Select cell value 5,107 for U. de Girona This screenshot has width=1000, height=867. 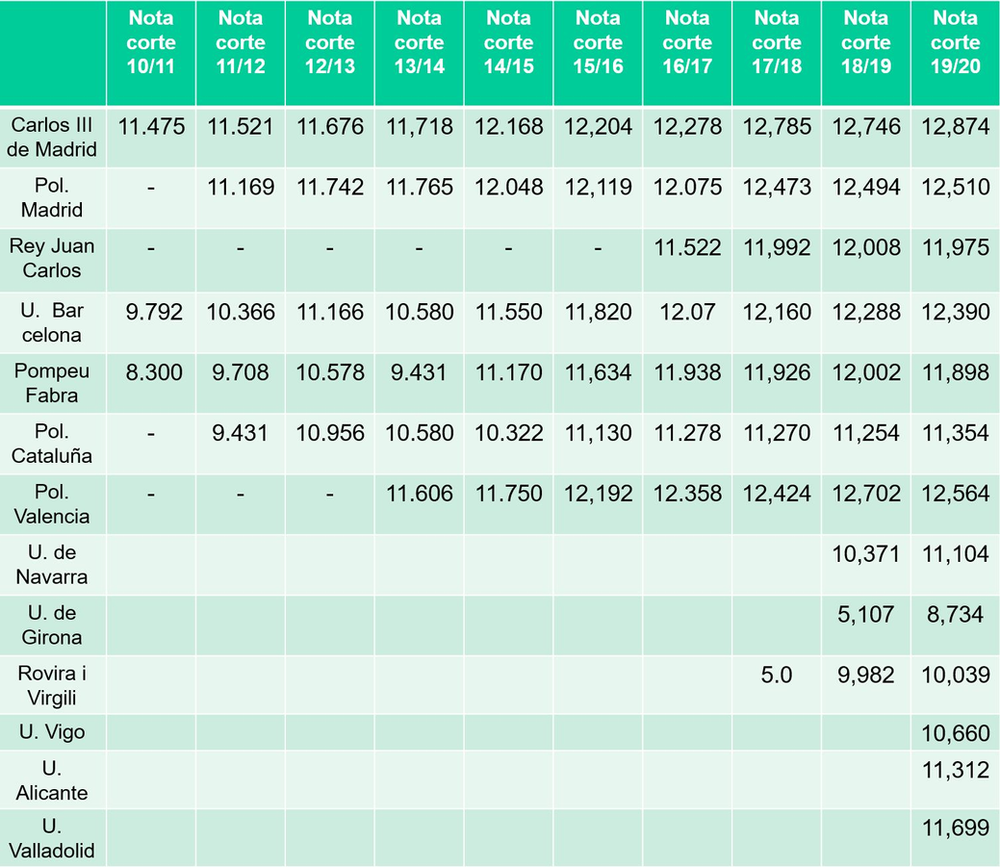pos(865,615)
